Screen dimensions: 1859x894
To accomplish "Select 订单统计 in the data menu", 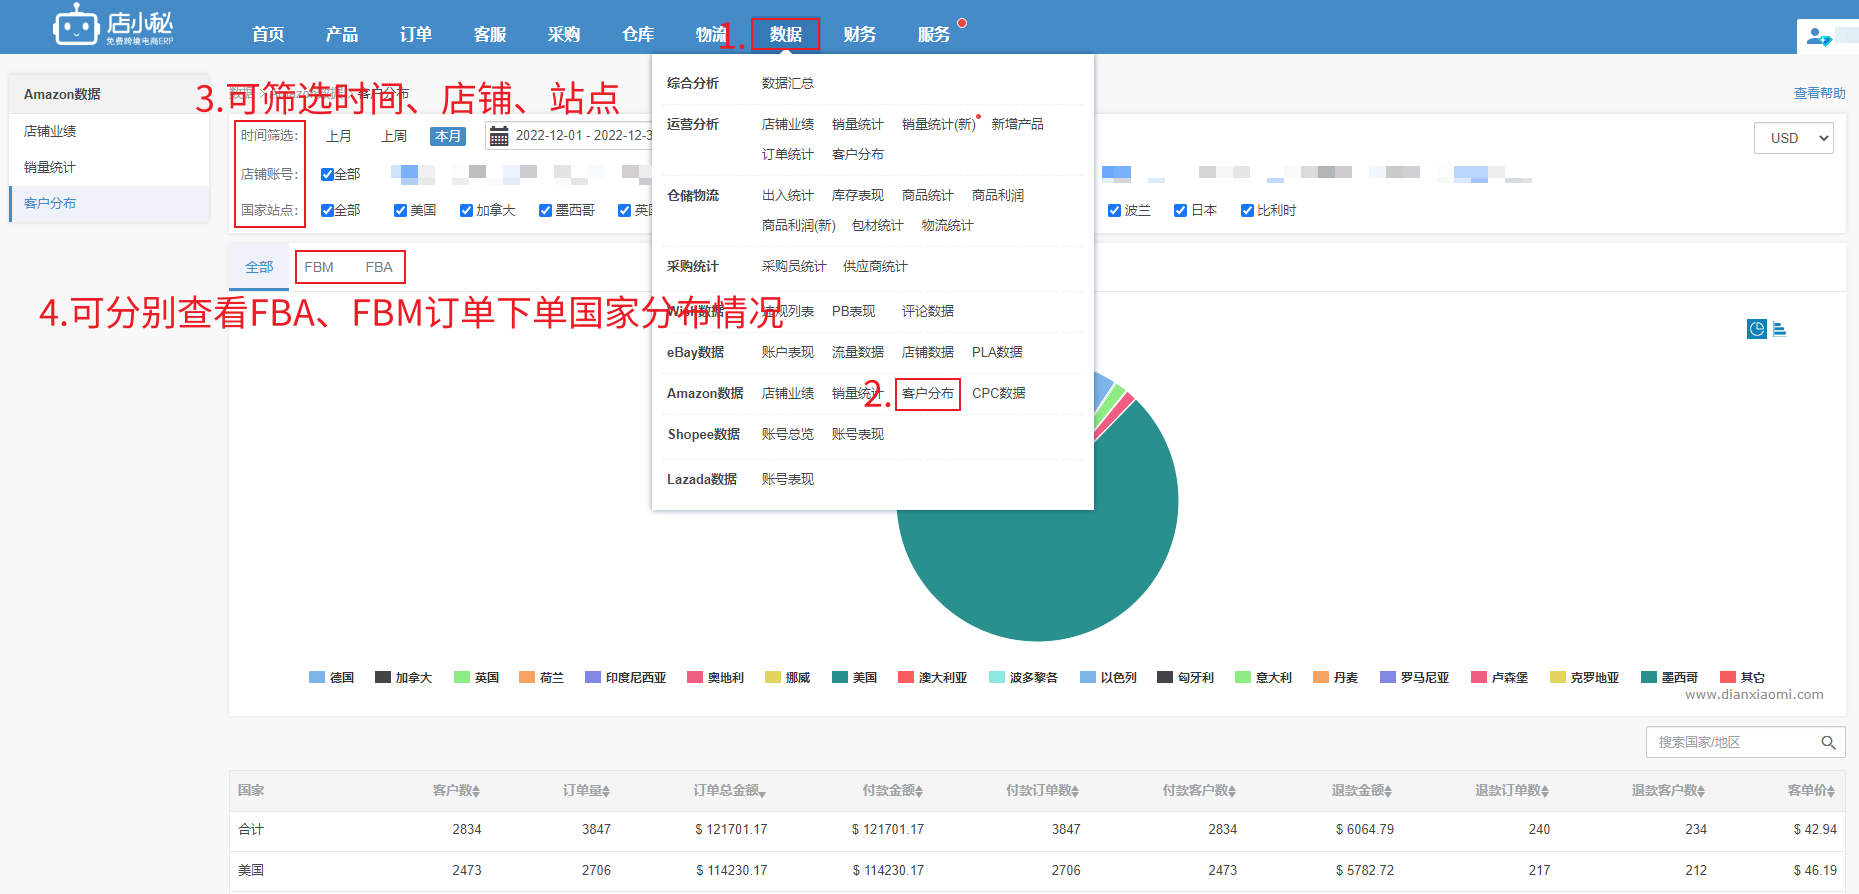I will [788, 154].
